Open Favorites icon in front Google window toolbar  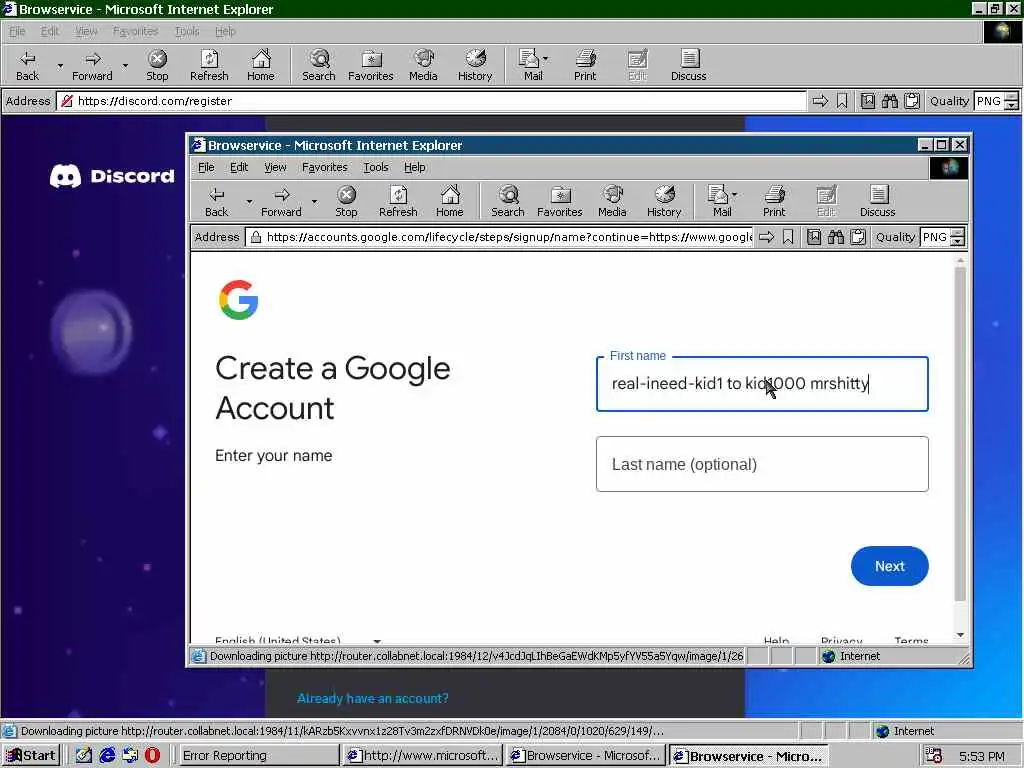[x=560, y=201]
